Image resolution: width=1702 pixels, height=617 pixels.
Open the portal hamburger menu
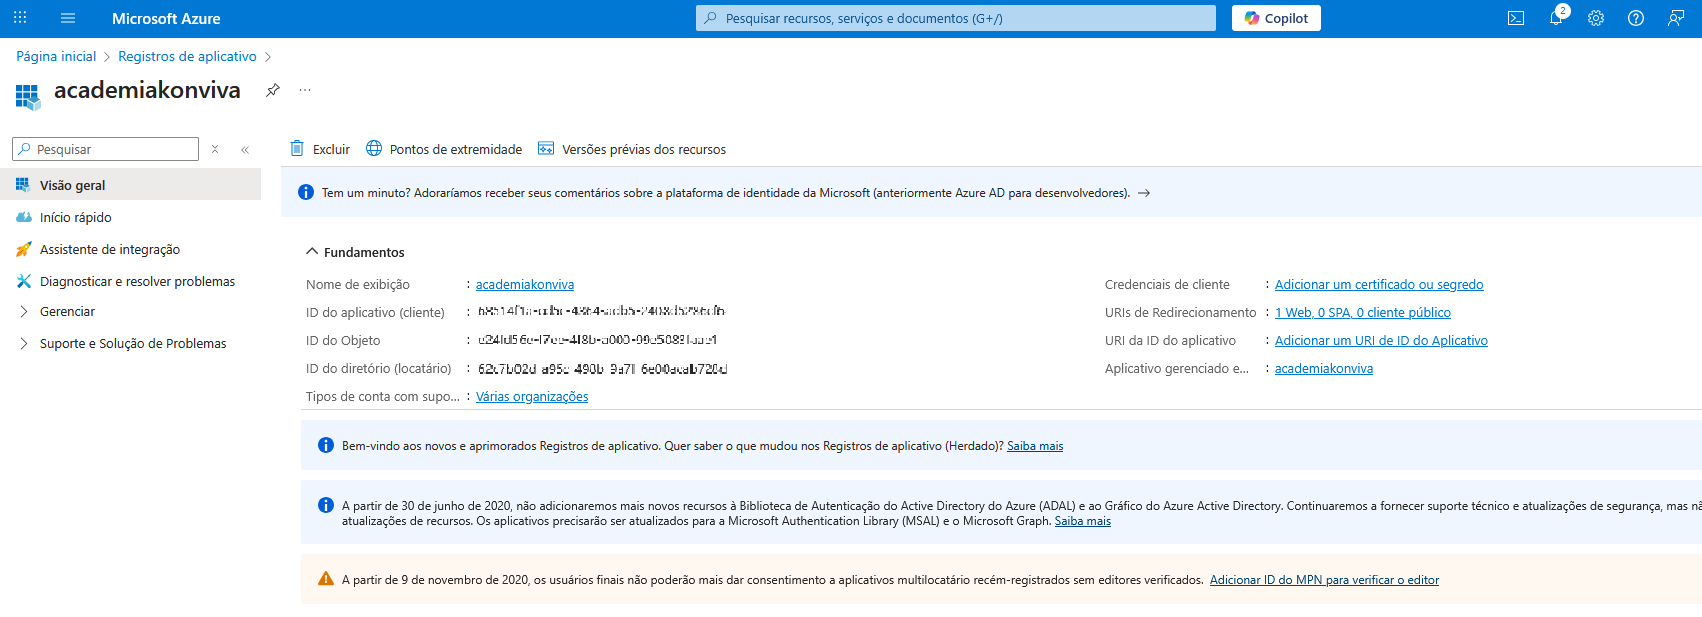coord(68,18)
